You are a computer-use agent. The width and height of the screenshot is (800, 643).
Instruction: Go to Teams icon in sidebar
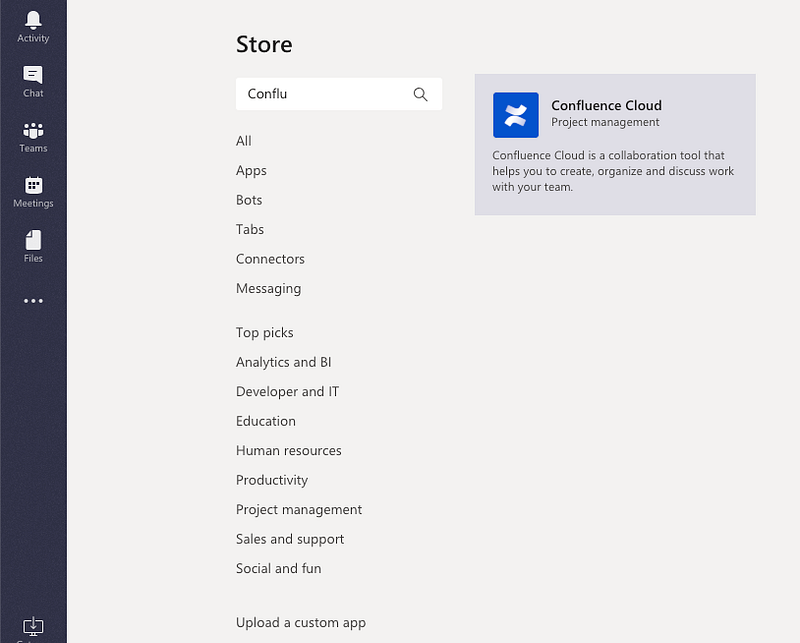point(33,132)
